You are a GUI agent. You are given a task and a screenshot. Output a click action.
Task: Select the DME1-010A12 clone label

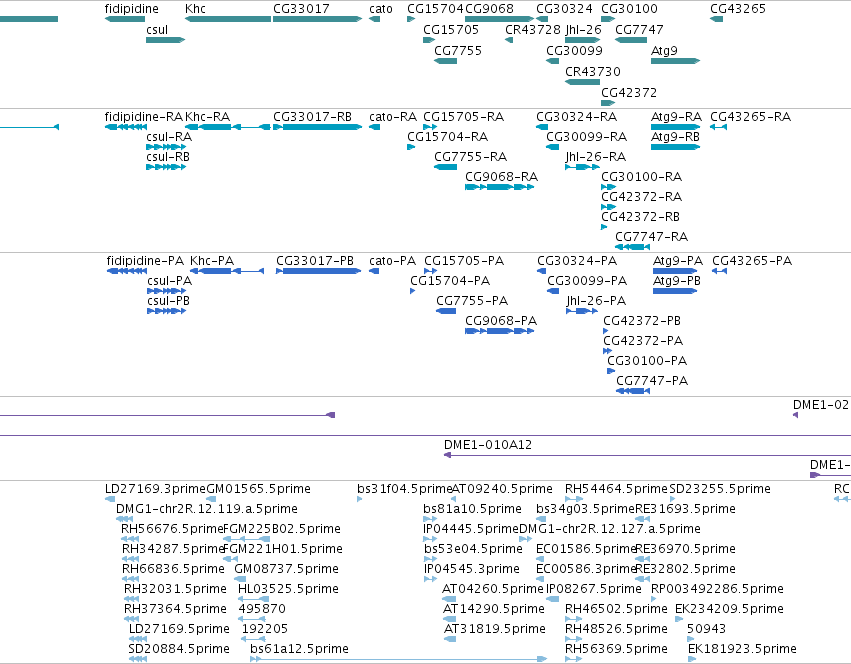[488, 445]
